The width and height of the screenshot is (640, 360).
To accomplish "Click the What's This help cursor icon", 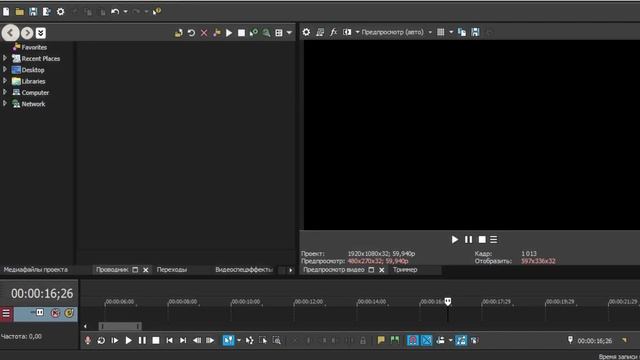I will coord(157,12).
